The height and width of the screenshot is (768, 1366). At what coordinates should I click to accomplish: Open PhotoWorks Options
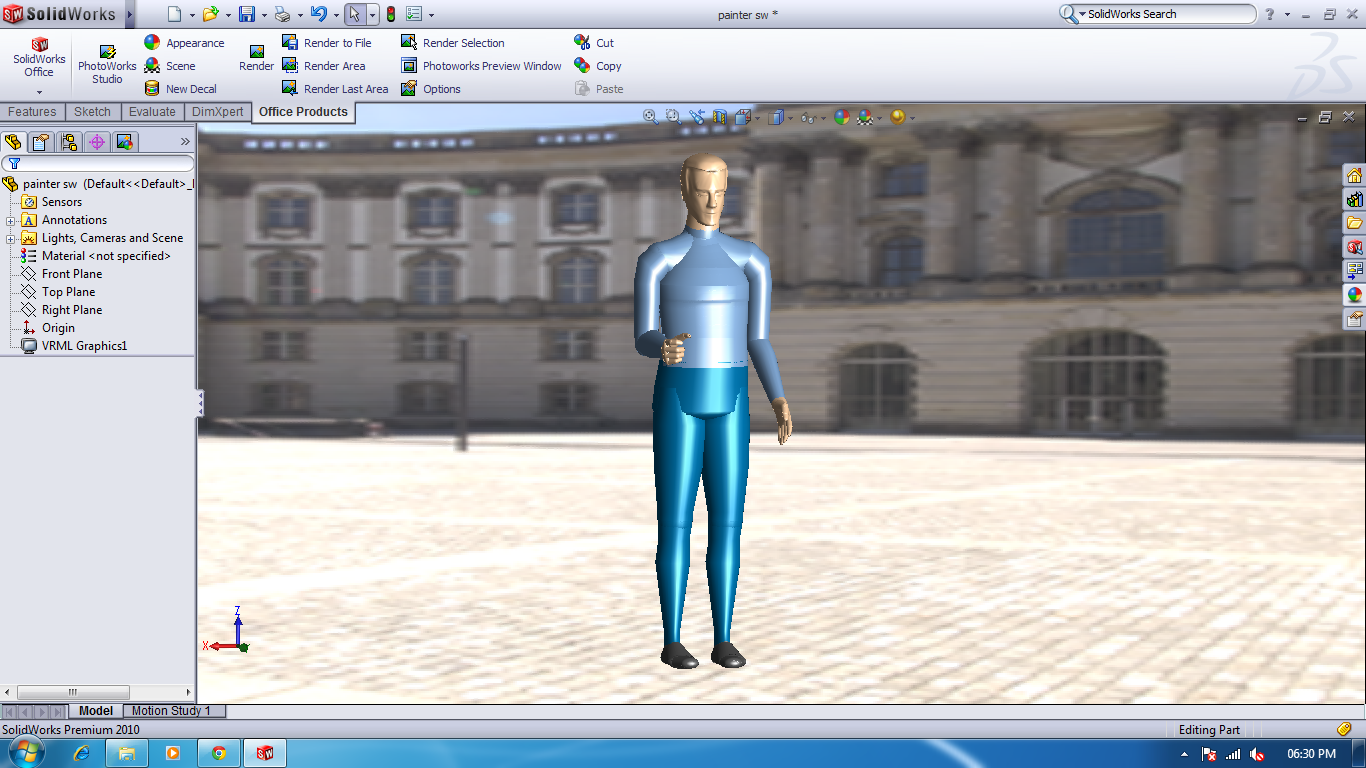point(431,89)
